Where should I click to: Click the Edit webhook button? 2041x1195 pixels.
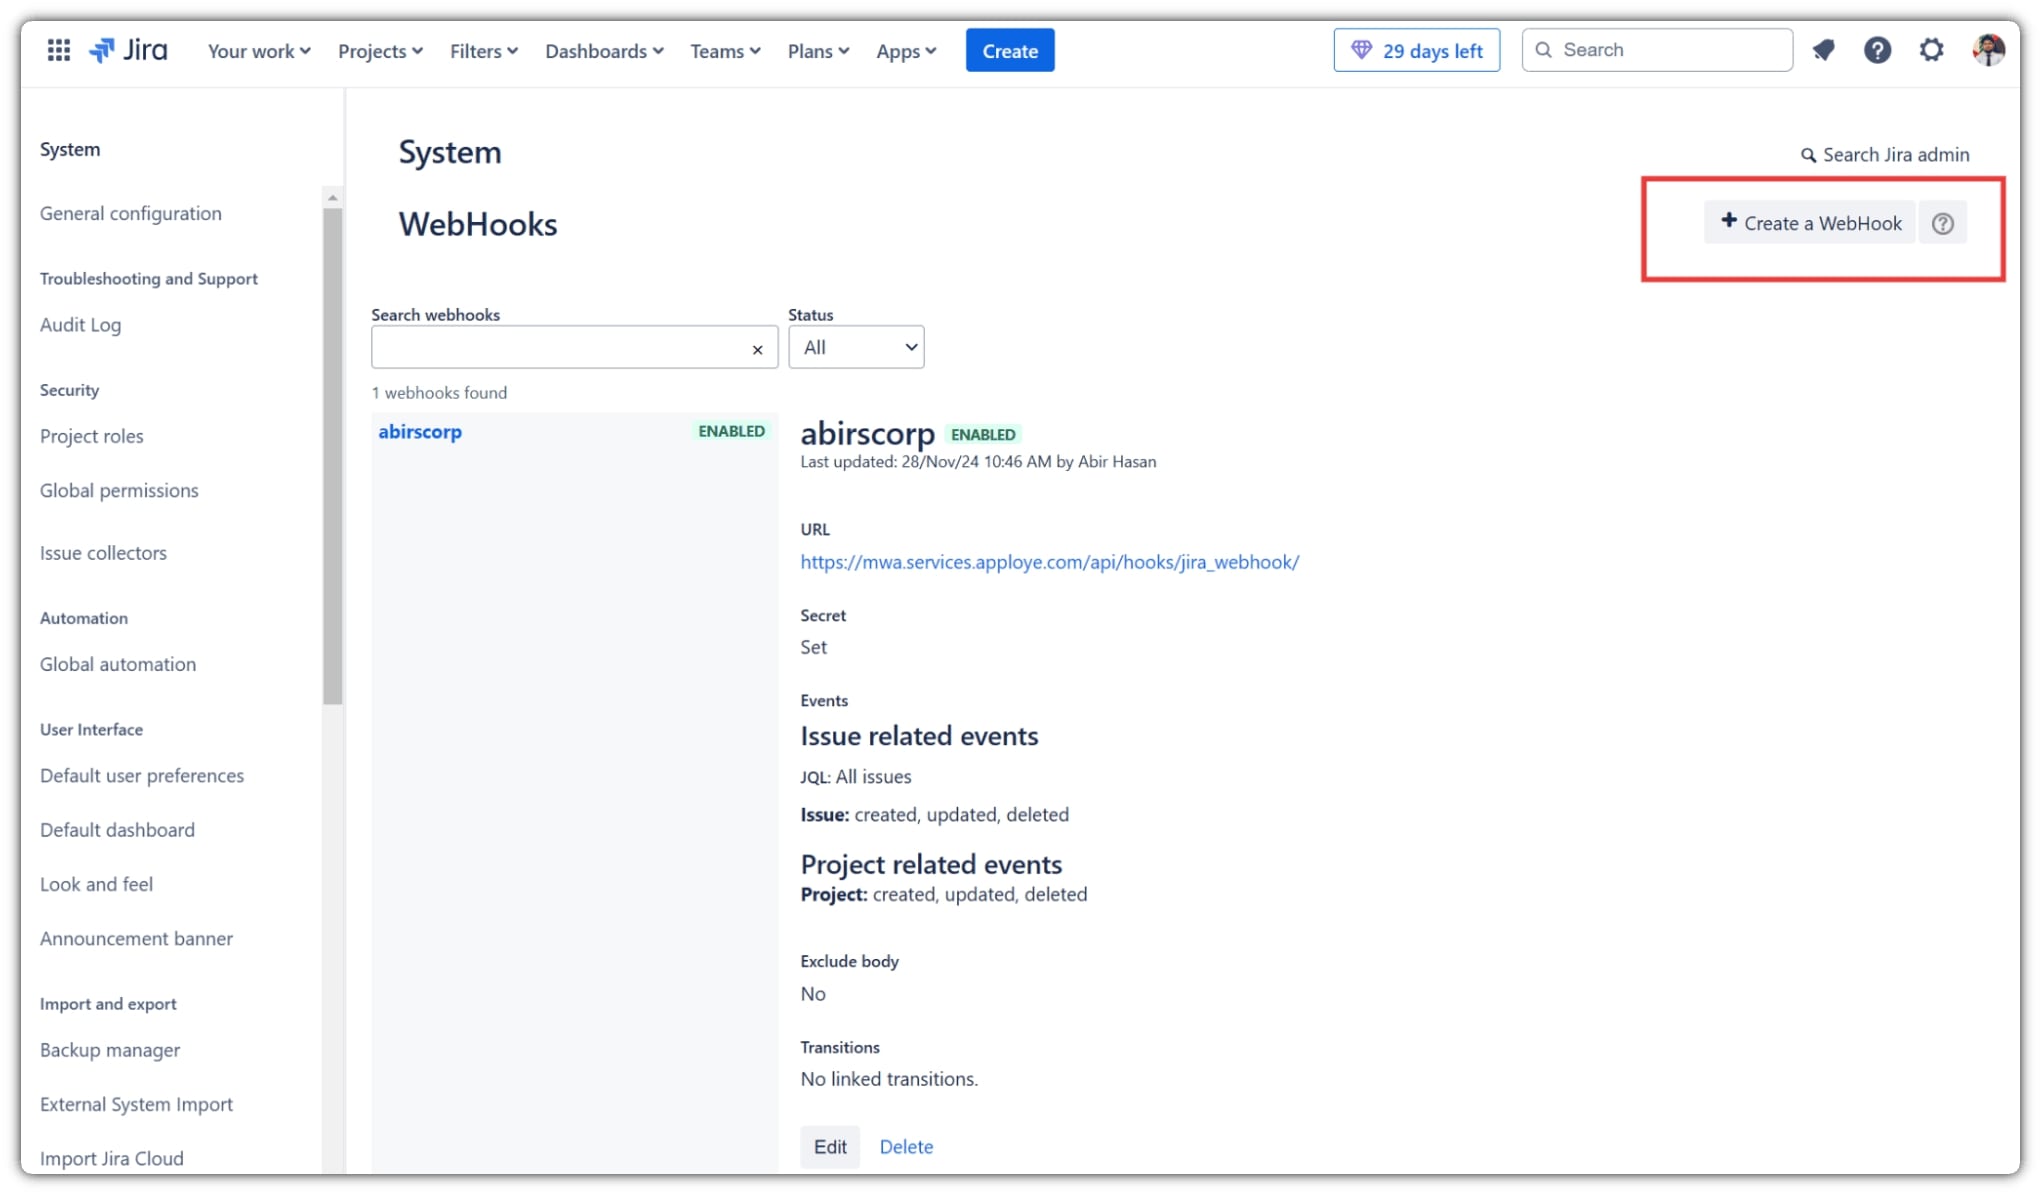point(829,1147)
